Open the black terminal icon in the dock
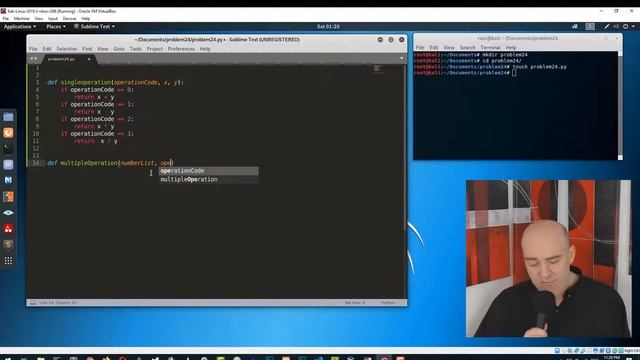 [8, 149]
